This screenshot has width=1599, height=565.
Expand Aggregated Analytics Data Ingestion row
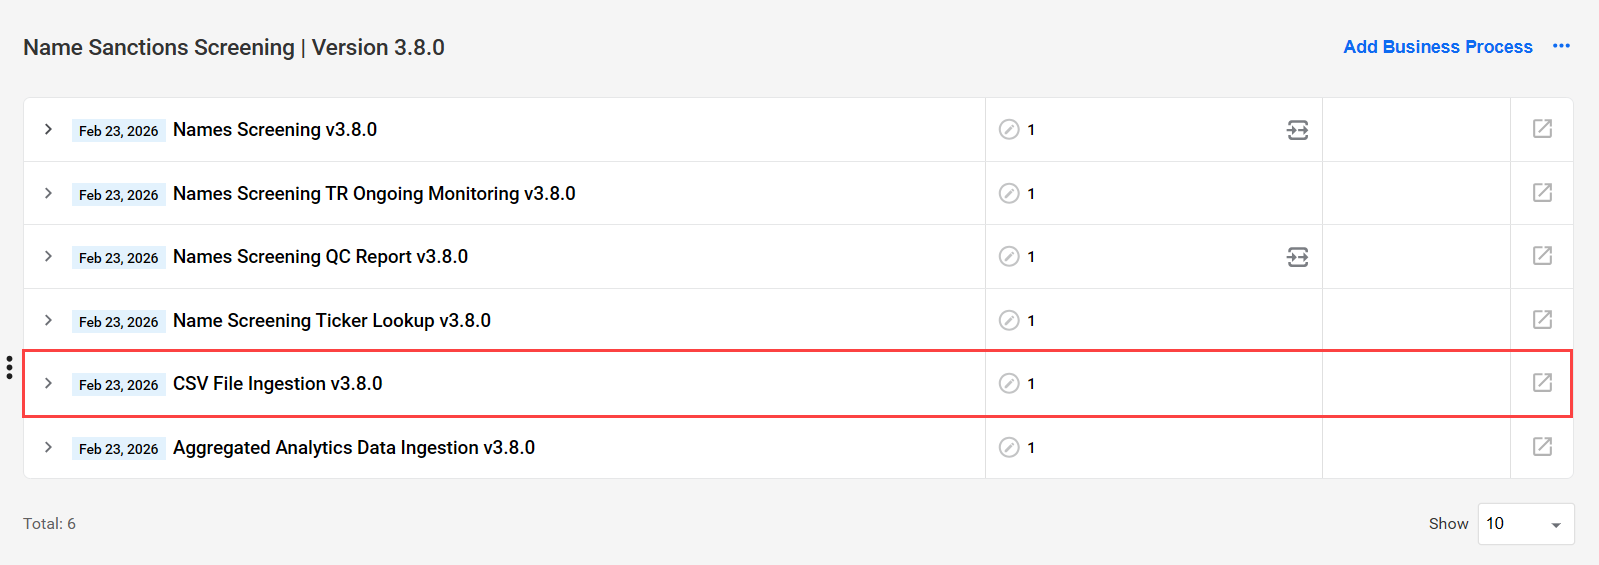click(x=48, y=447)
